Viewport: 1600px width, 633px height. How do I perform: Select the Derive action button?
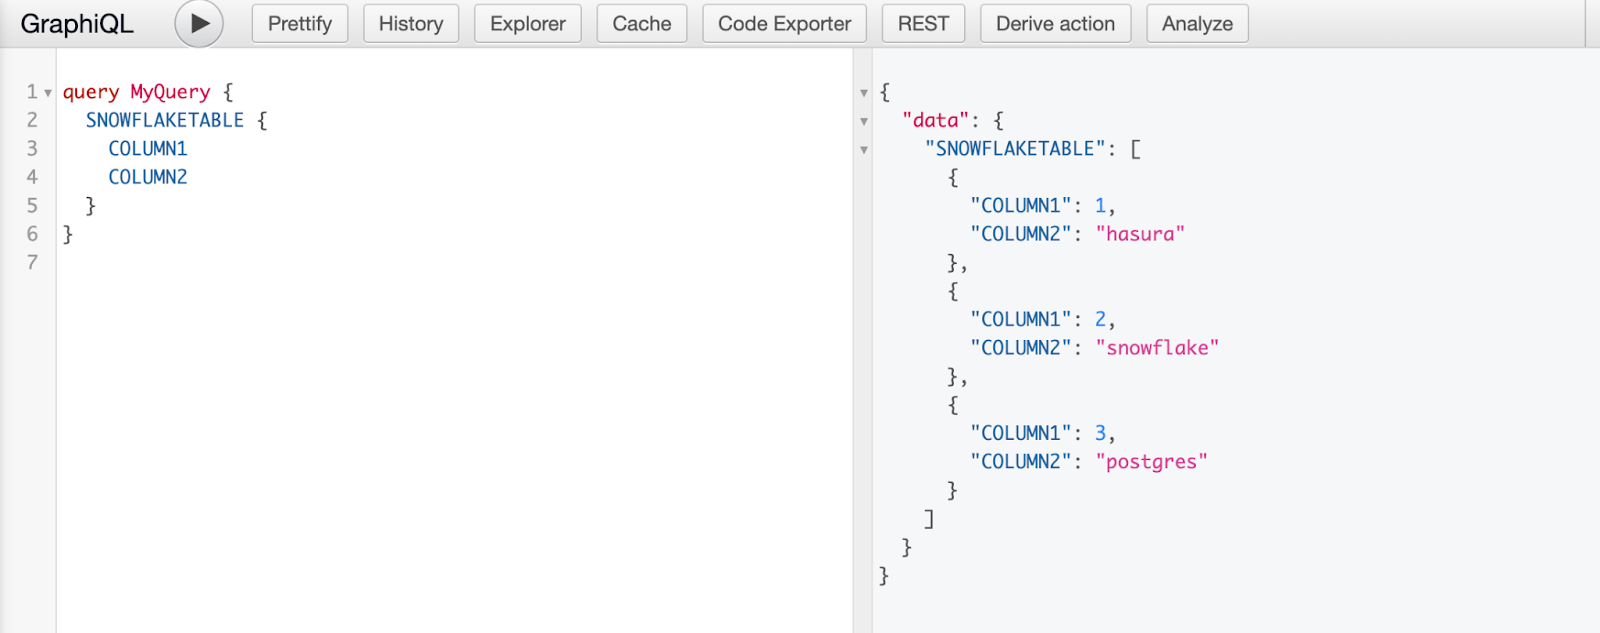[x=1056, y=24]
